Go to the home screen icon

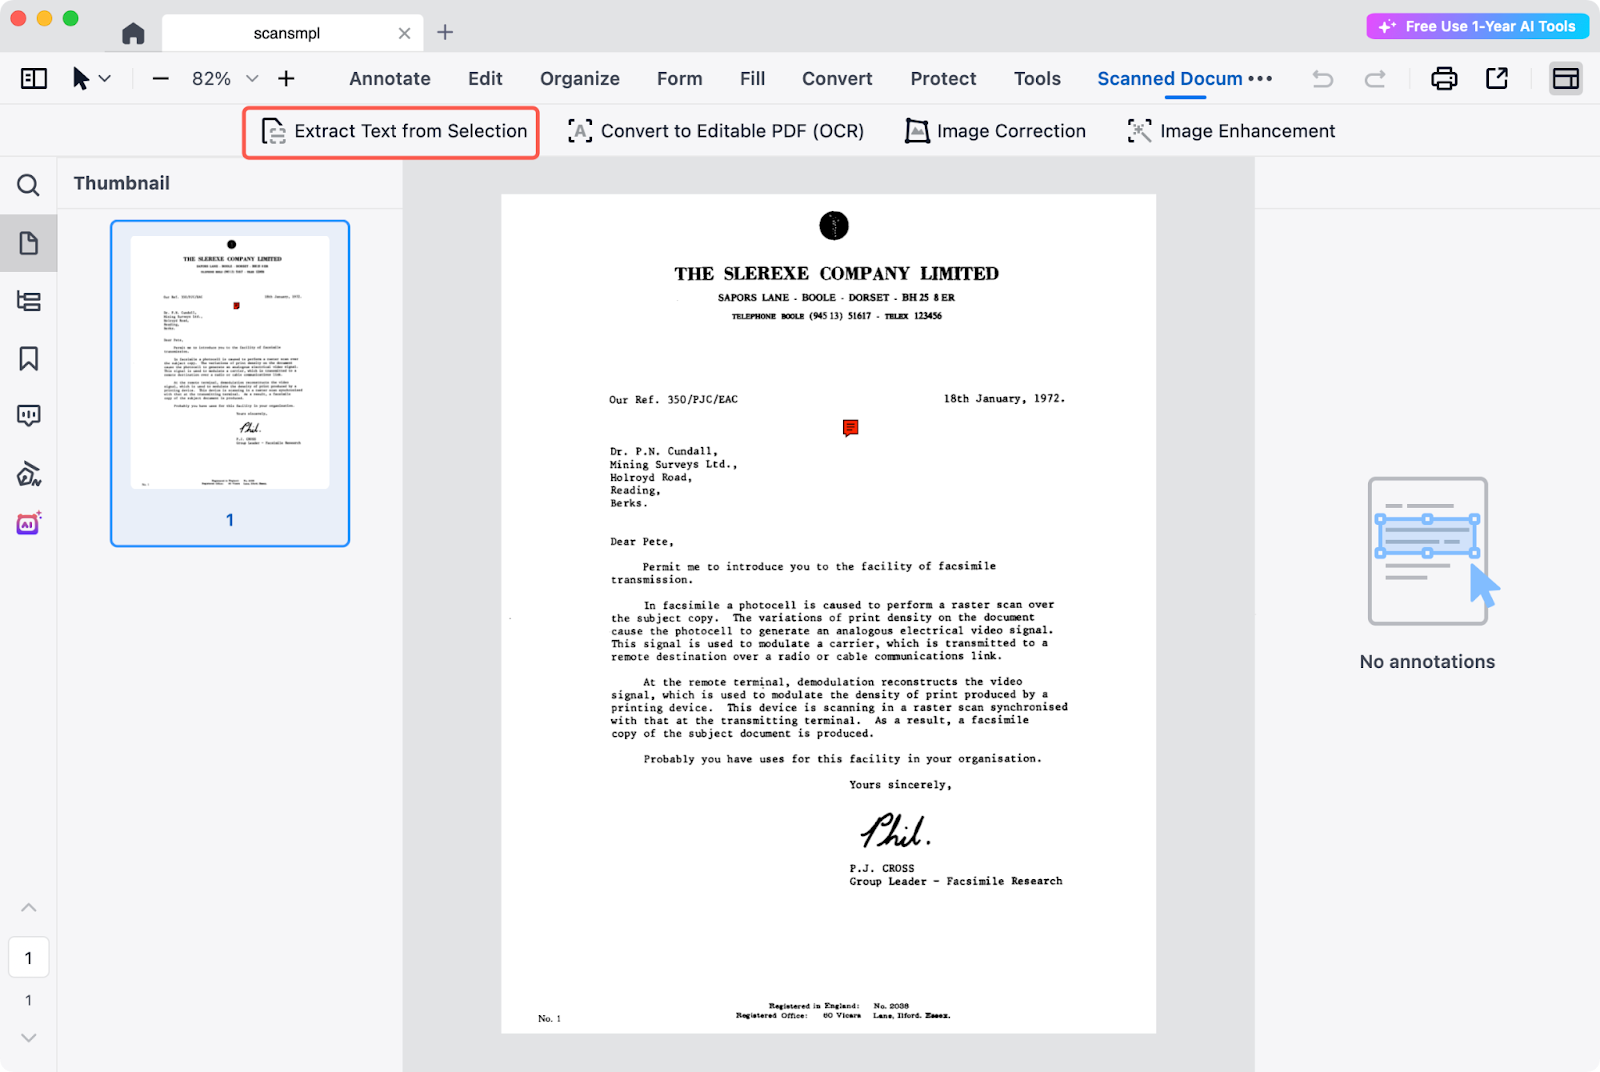tap(133, 33)
